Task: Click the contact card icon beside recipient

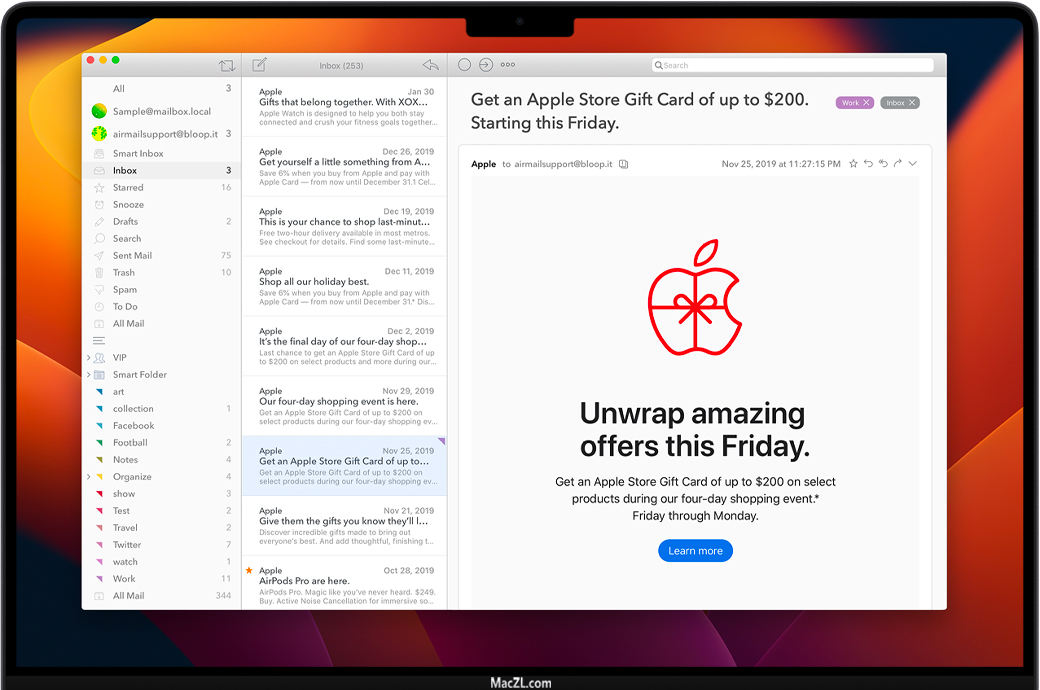Action: [x=623, y=164]
